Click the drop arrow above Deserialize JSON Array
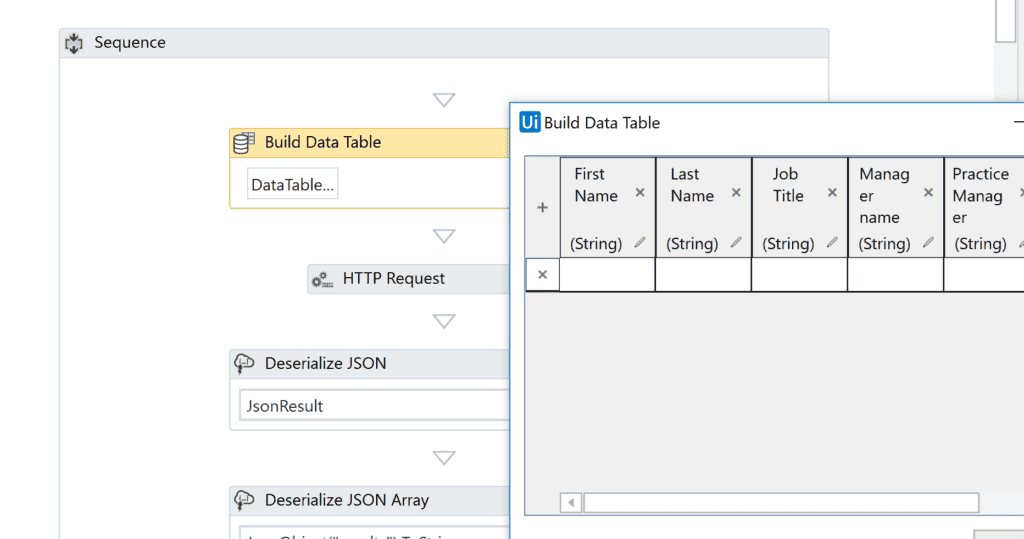The height and width of the screenshot is (539, 1024). [x=444, y=457]
